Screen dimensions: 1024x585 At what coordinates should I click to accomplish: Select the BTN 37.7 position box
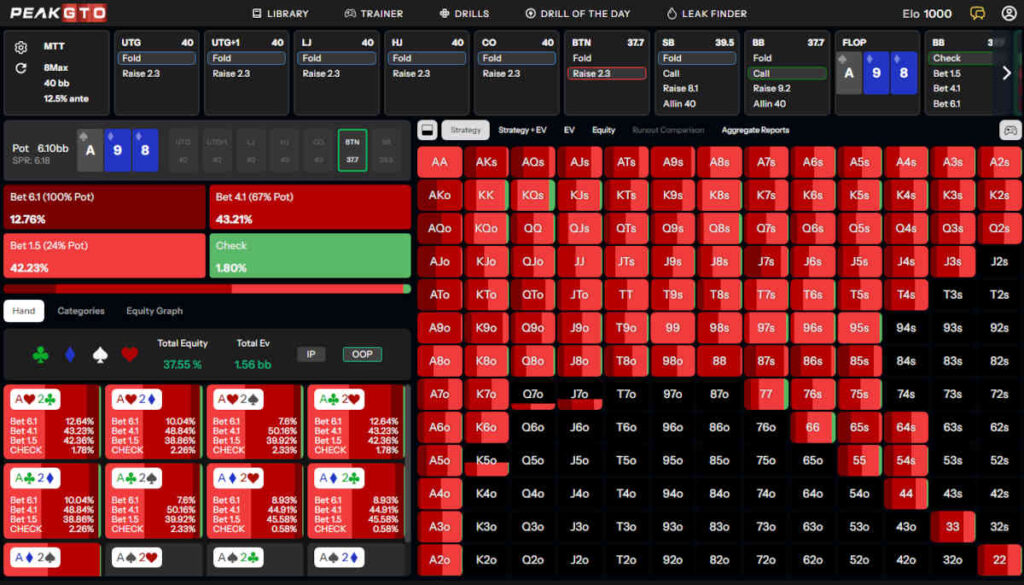(x=352, y=150)
